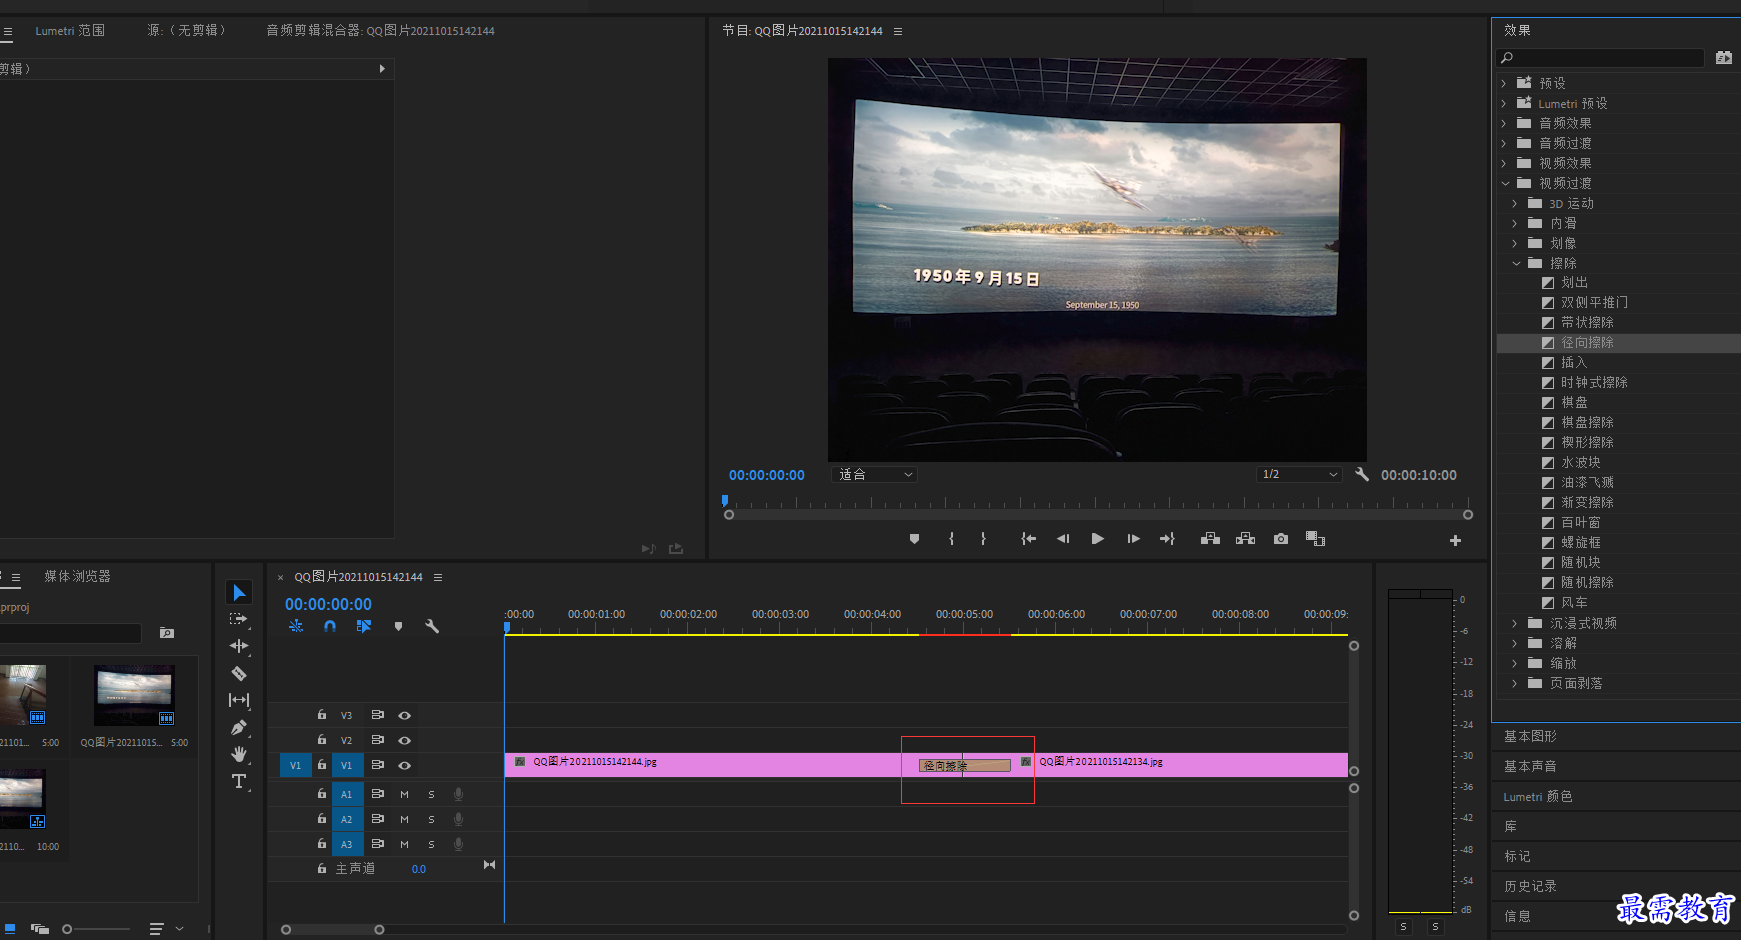Open timeline display settings wrench
1741x940 pixels.
pyautogui.click(x=432, y=626)
